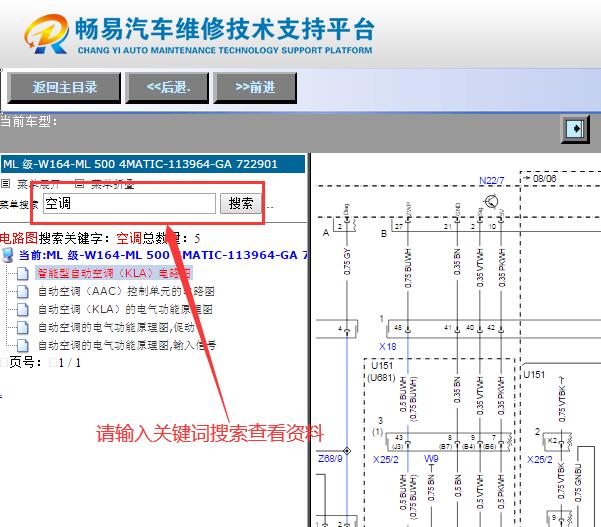The height and width of the screenshot is (527, 601).
Task: Click document icon beside 自动空调（AAC）控制单元的电路图
Action: tap(23, 291)
